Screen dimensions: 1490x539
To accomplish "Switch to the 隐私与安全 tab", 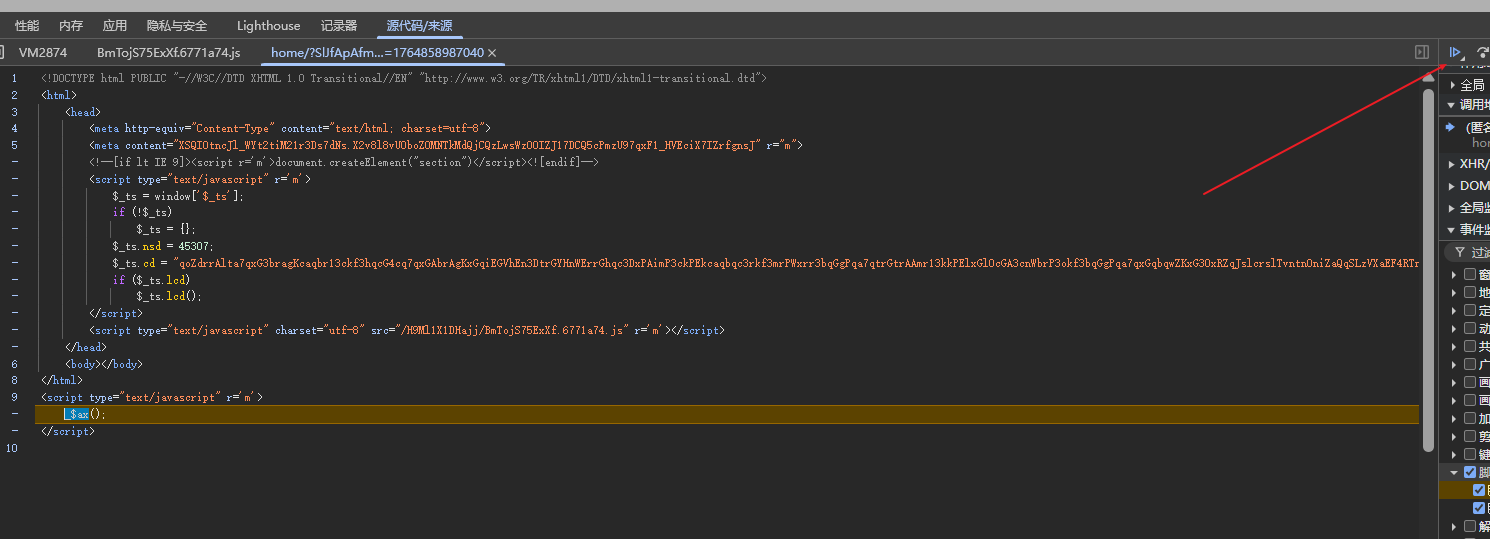I will pos(177,26).
